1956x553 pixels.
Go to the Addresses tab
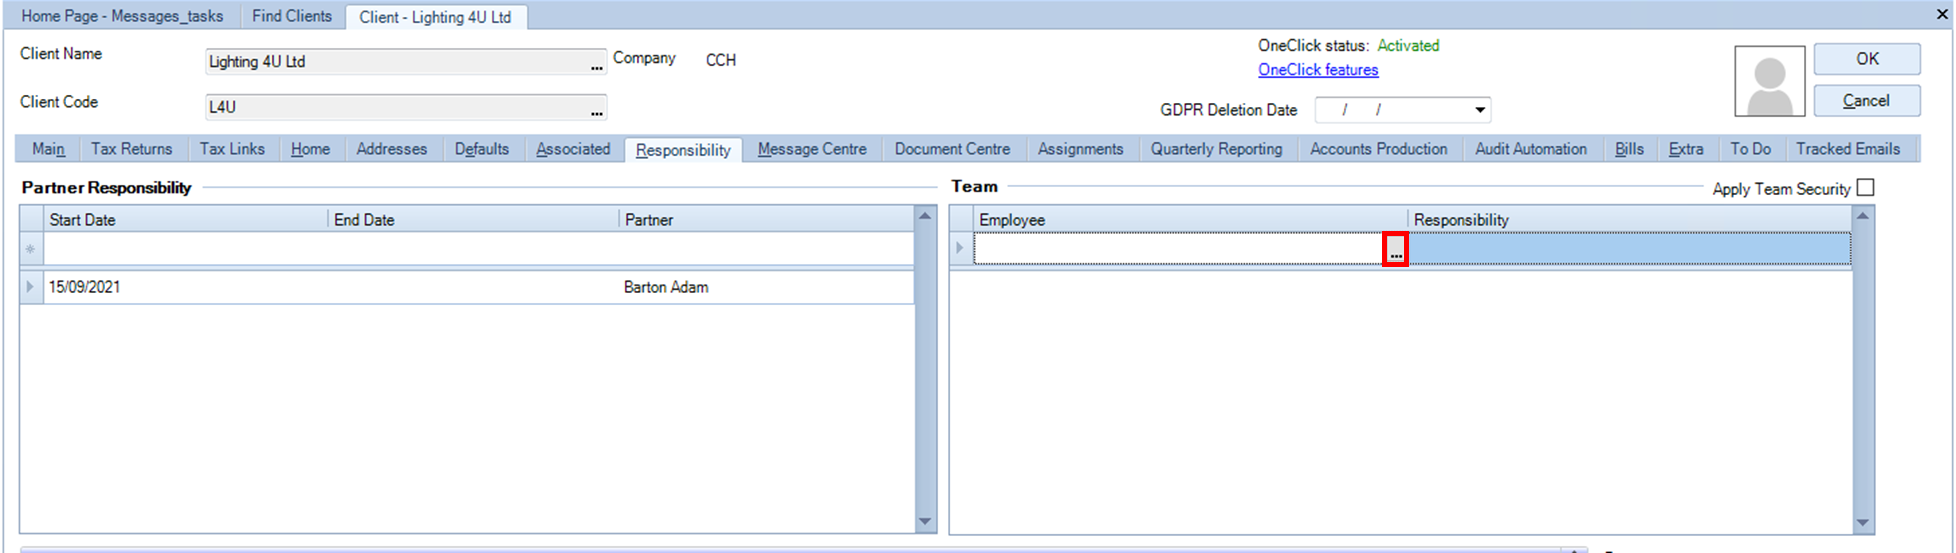pos(391,149)
